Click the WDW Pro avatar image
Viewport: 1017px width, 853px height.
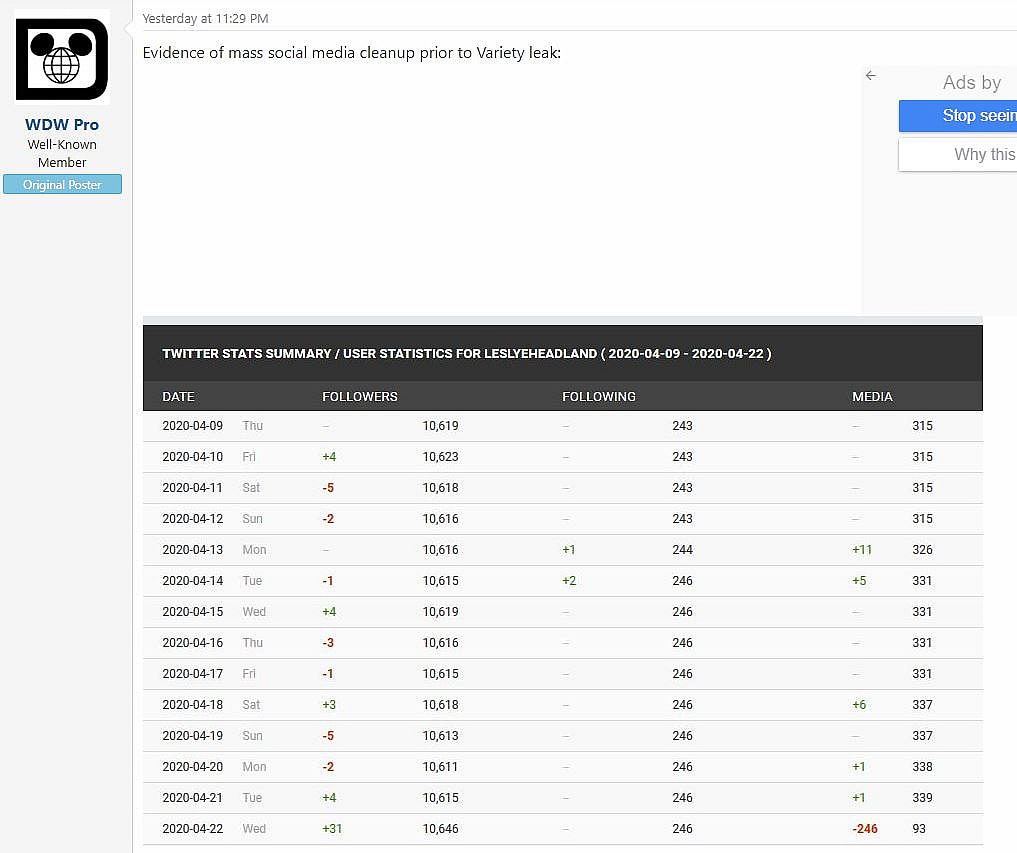pyautogui.click(x=62, y=59)
